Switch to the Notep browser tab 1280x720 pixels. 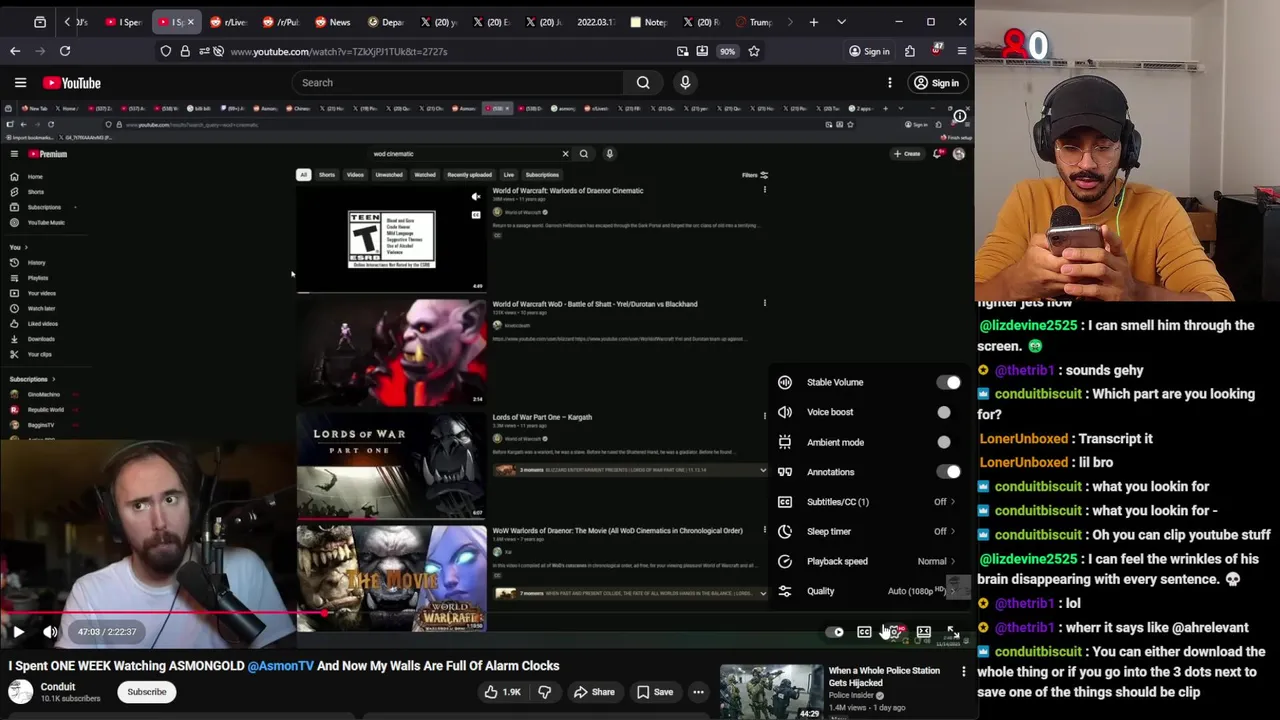pos(648,22)
